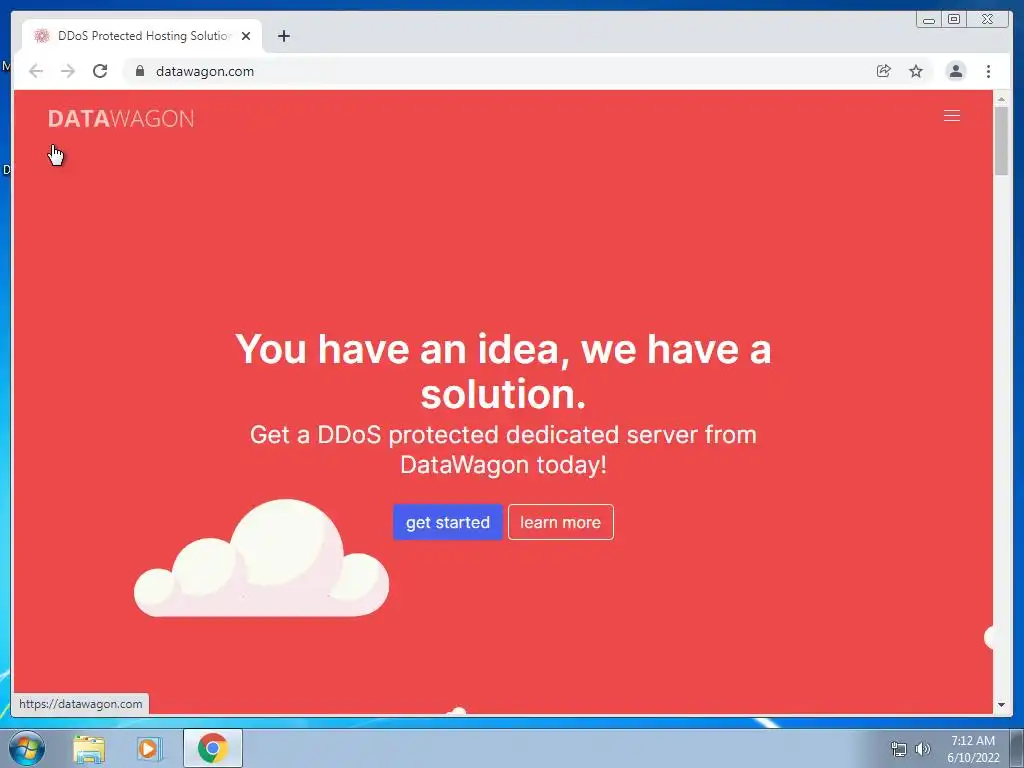Open a new browser tab

point(283,36)
